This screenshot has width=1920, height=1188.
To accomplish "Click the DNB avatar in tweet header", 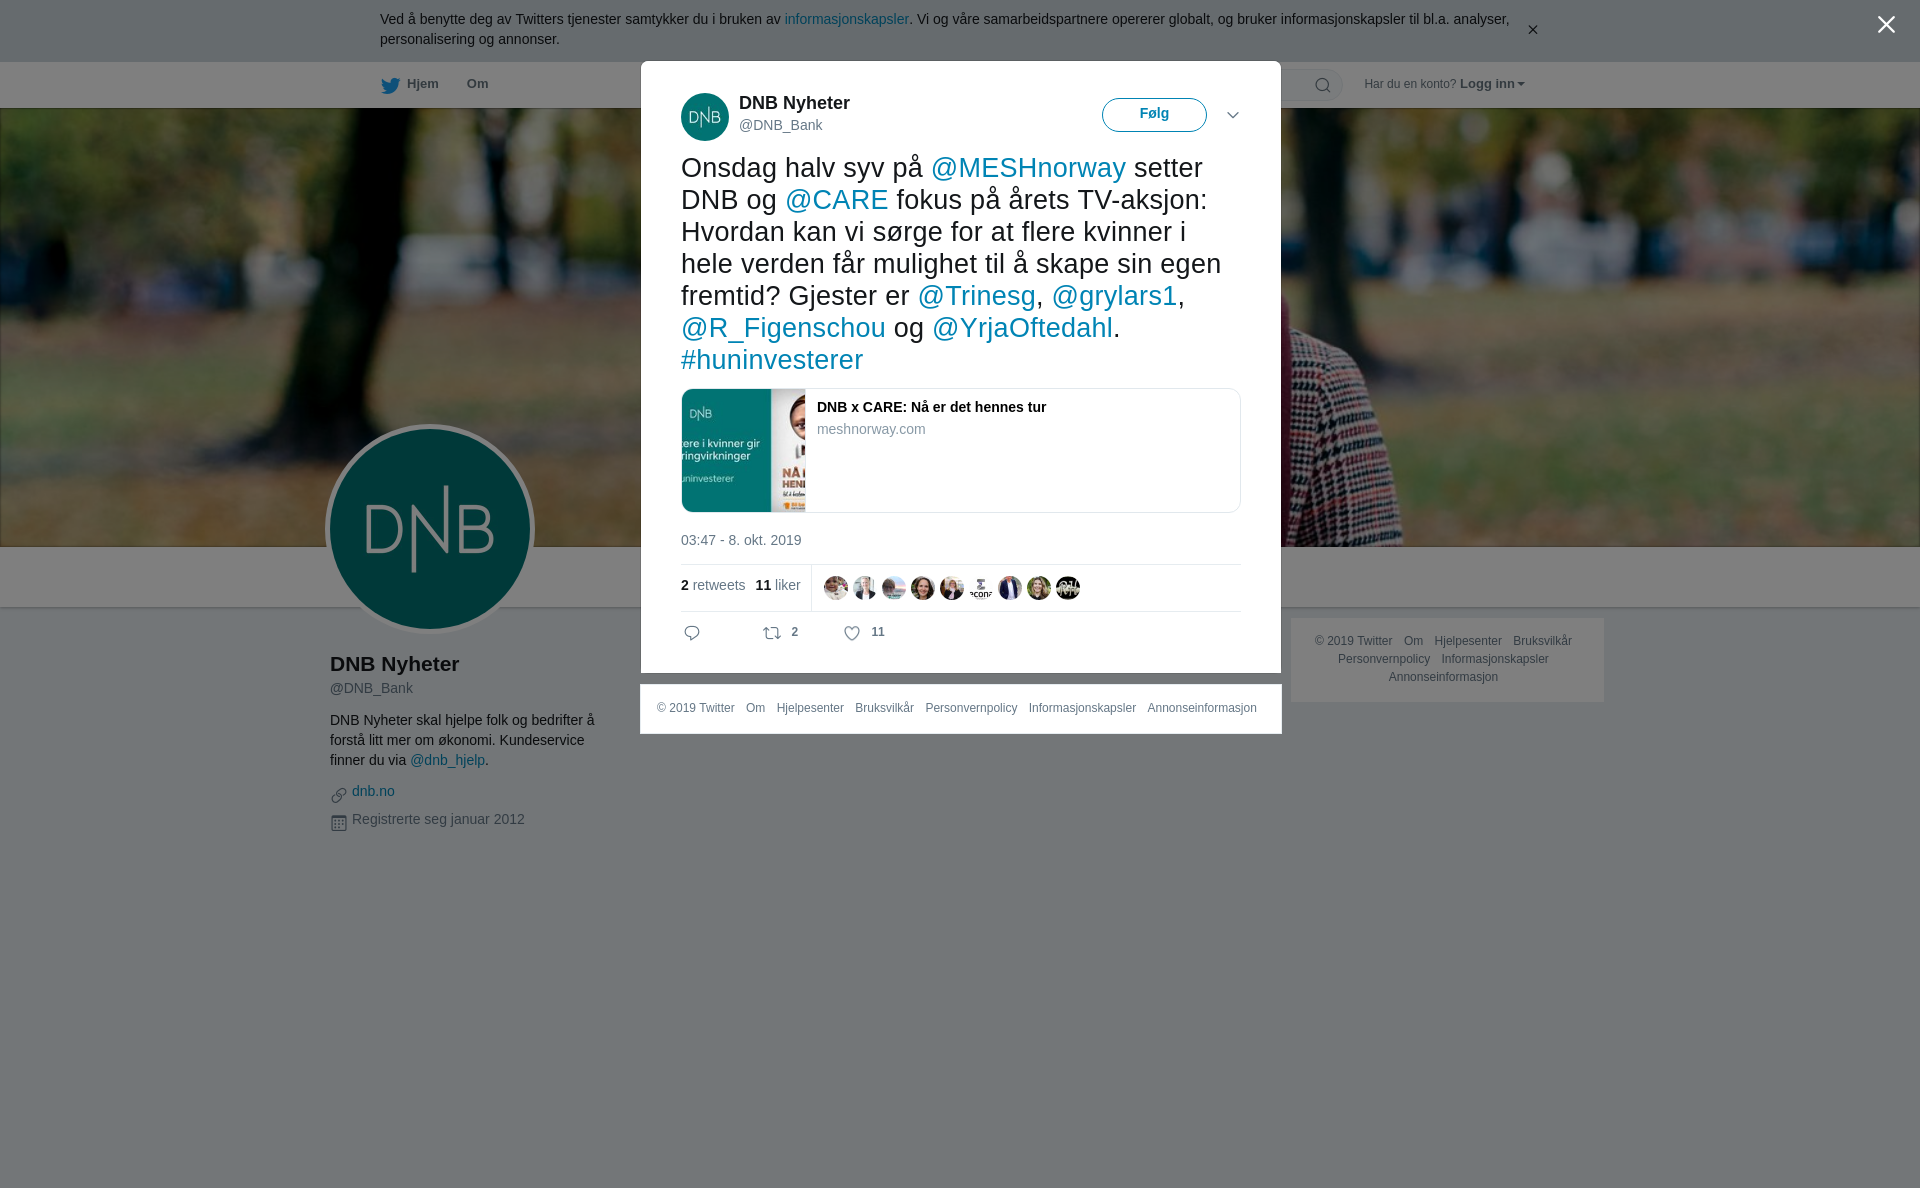I will [x=705, y=117].
